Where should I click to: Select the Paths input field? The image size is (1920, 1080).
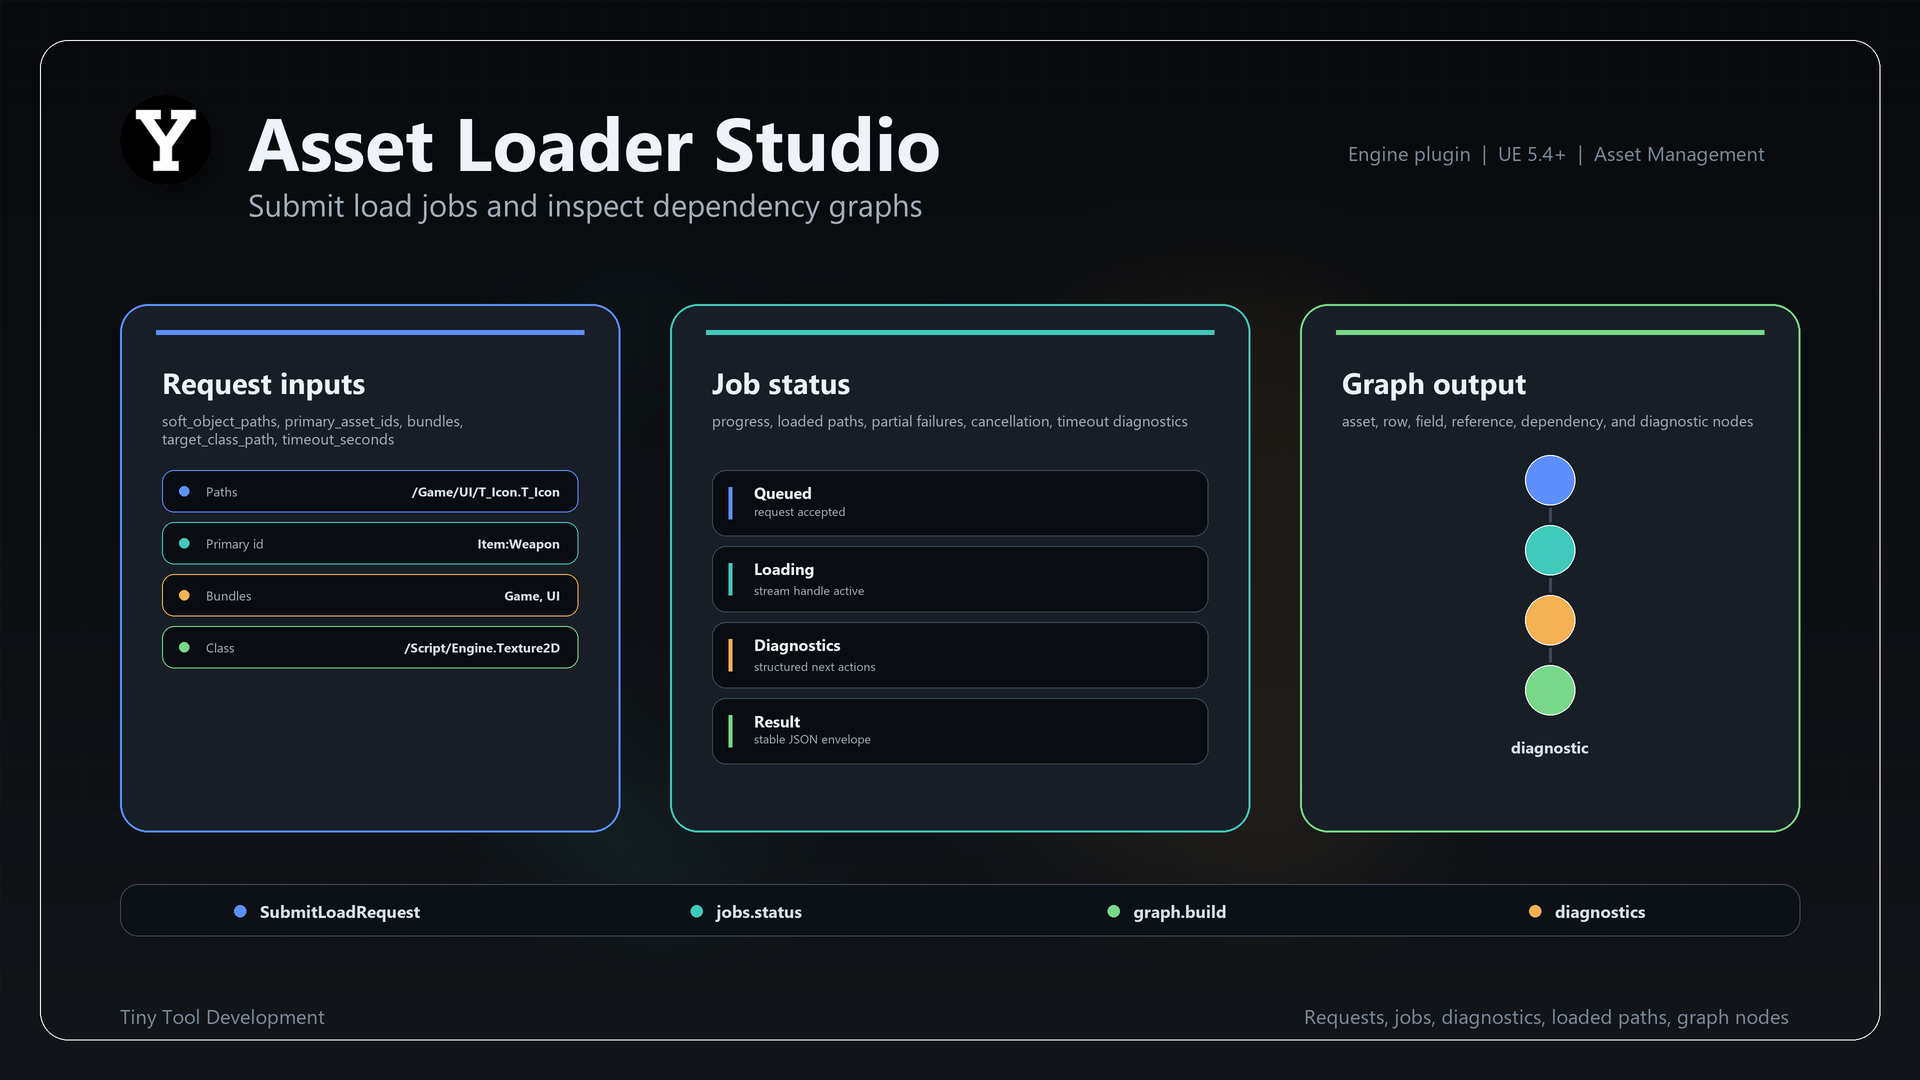[370, 491]
